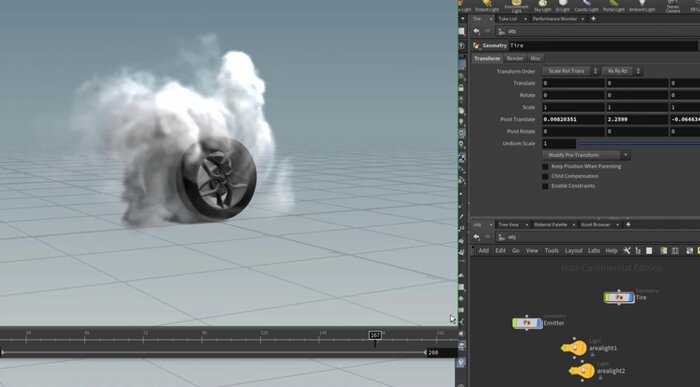This screenshot has width=700, height=387.
Task: Open the Take List tab dropdown arrow
Action: [x=525, y=19]
